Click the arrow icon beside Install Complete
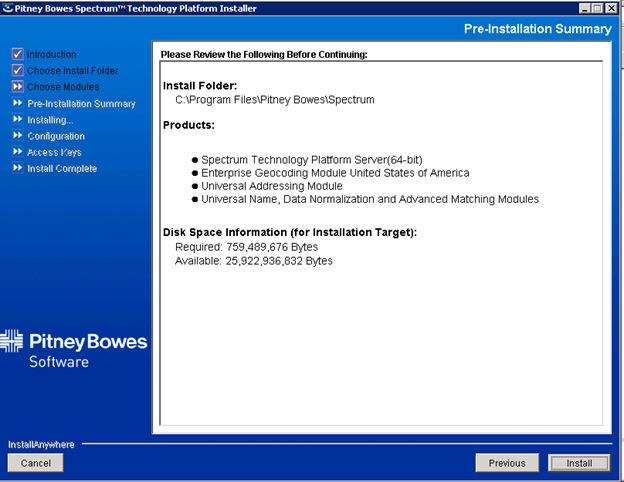The width and height of the screenshot is (624, 482). coord(17,168)
